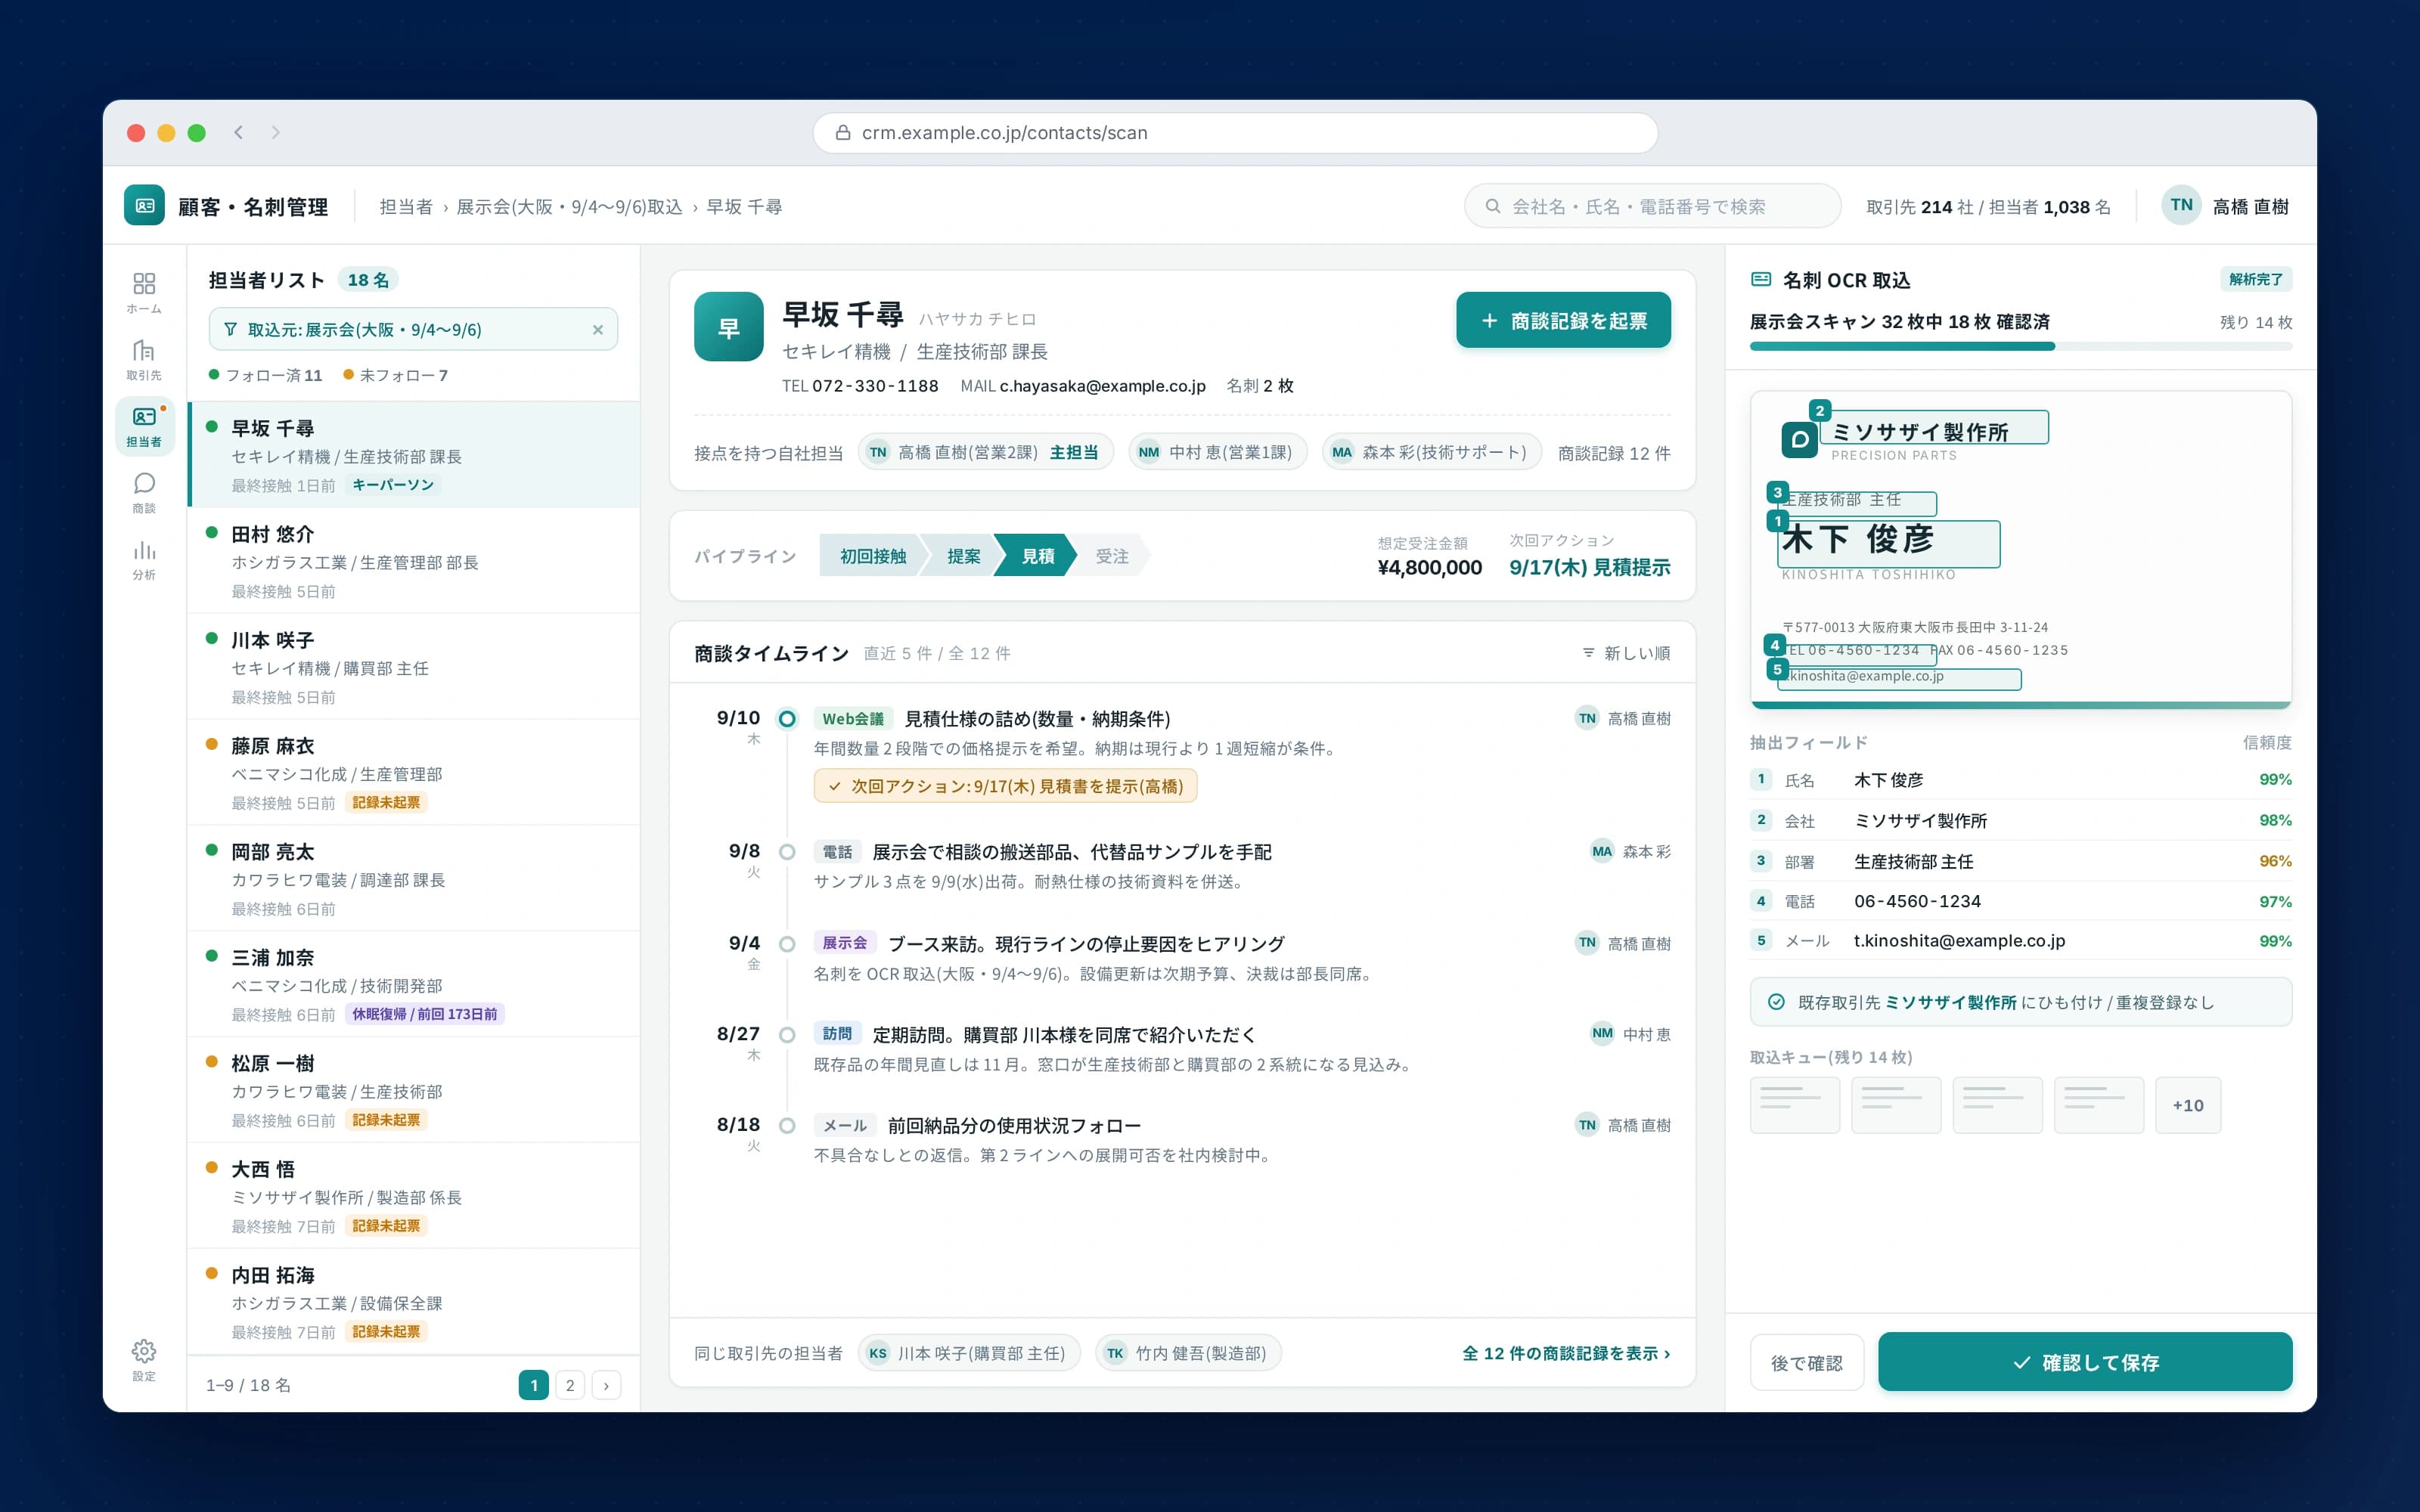Click the 中村 恵(営業1課) chip
Screen dimensions: 2420x1512
pos(1217,452)
